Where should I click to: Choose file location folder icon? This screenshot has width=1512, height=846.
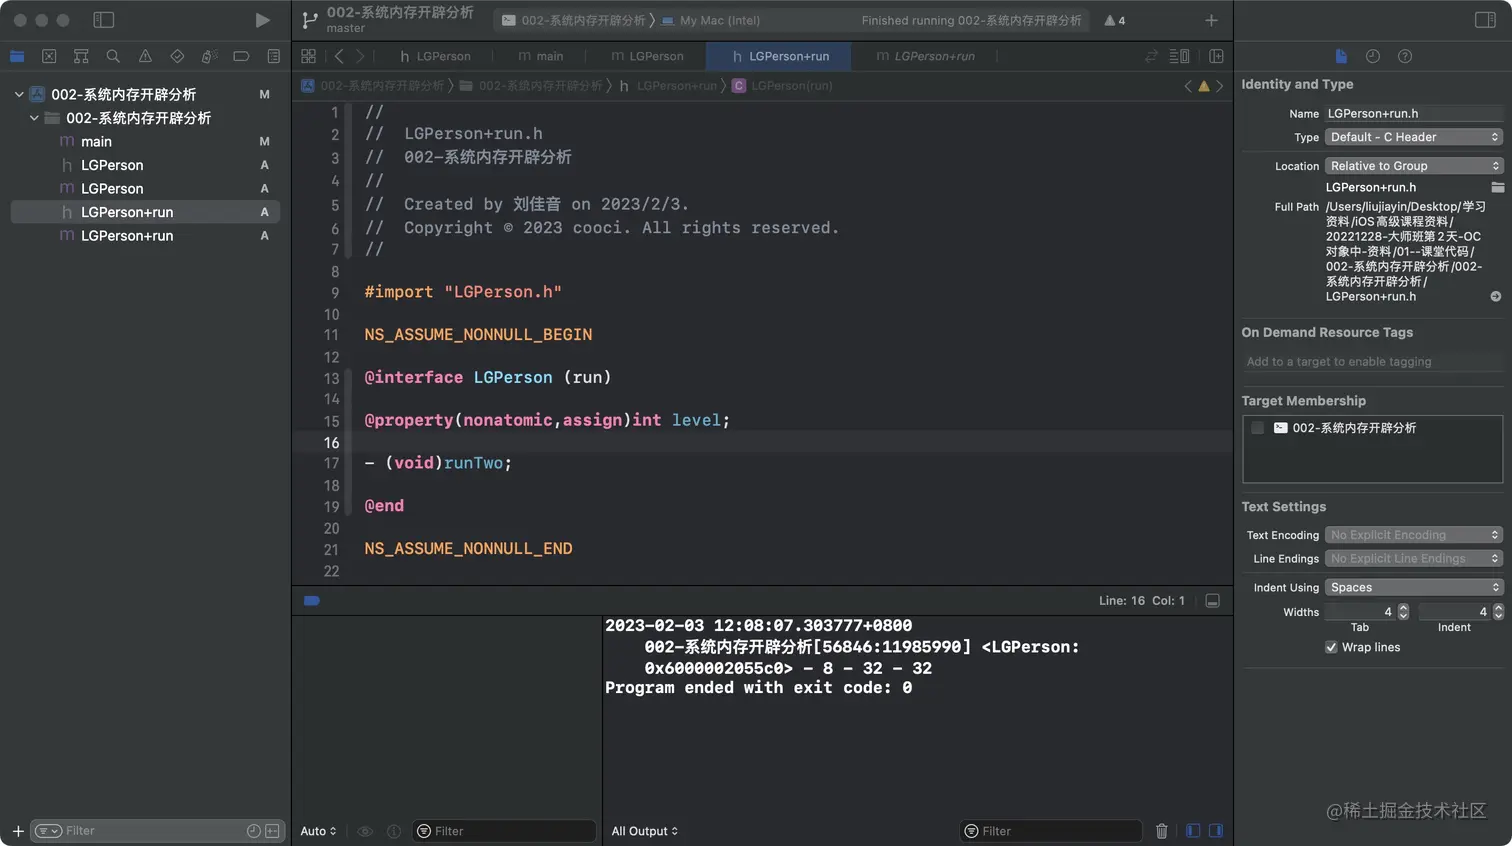[x=1497, y=187]
